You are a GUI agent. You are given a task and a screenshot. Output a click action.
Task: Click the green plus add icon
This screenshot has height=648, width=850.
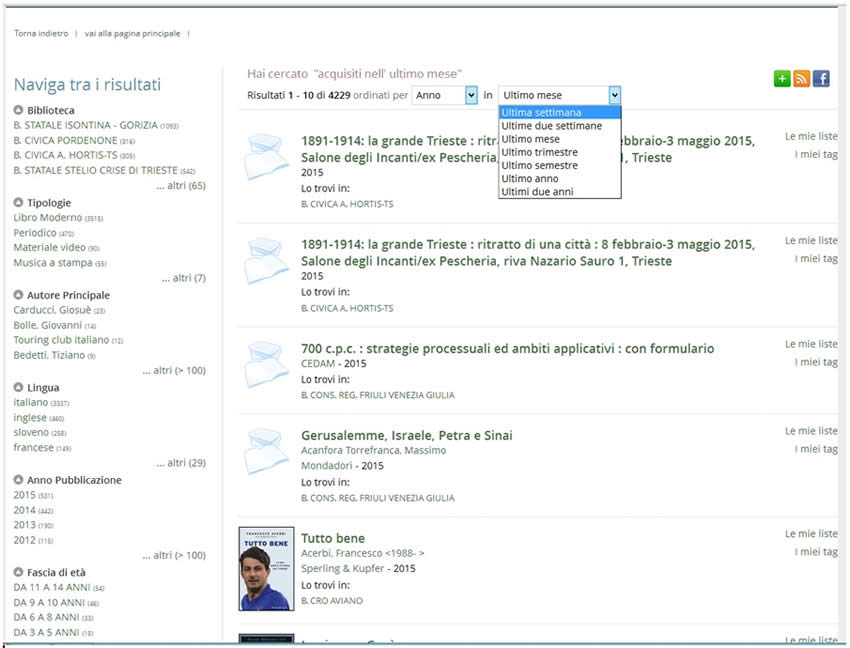pyautogui.click(x=782, y=79)
